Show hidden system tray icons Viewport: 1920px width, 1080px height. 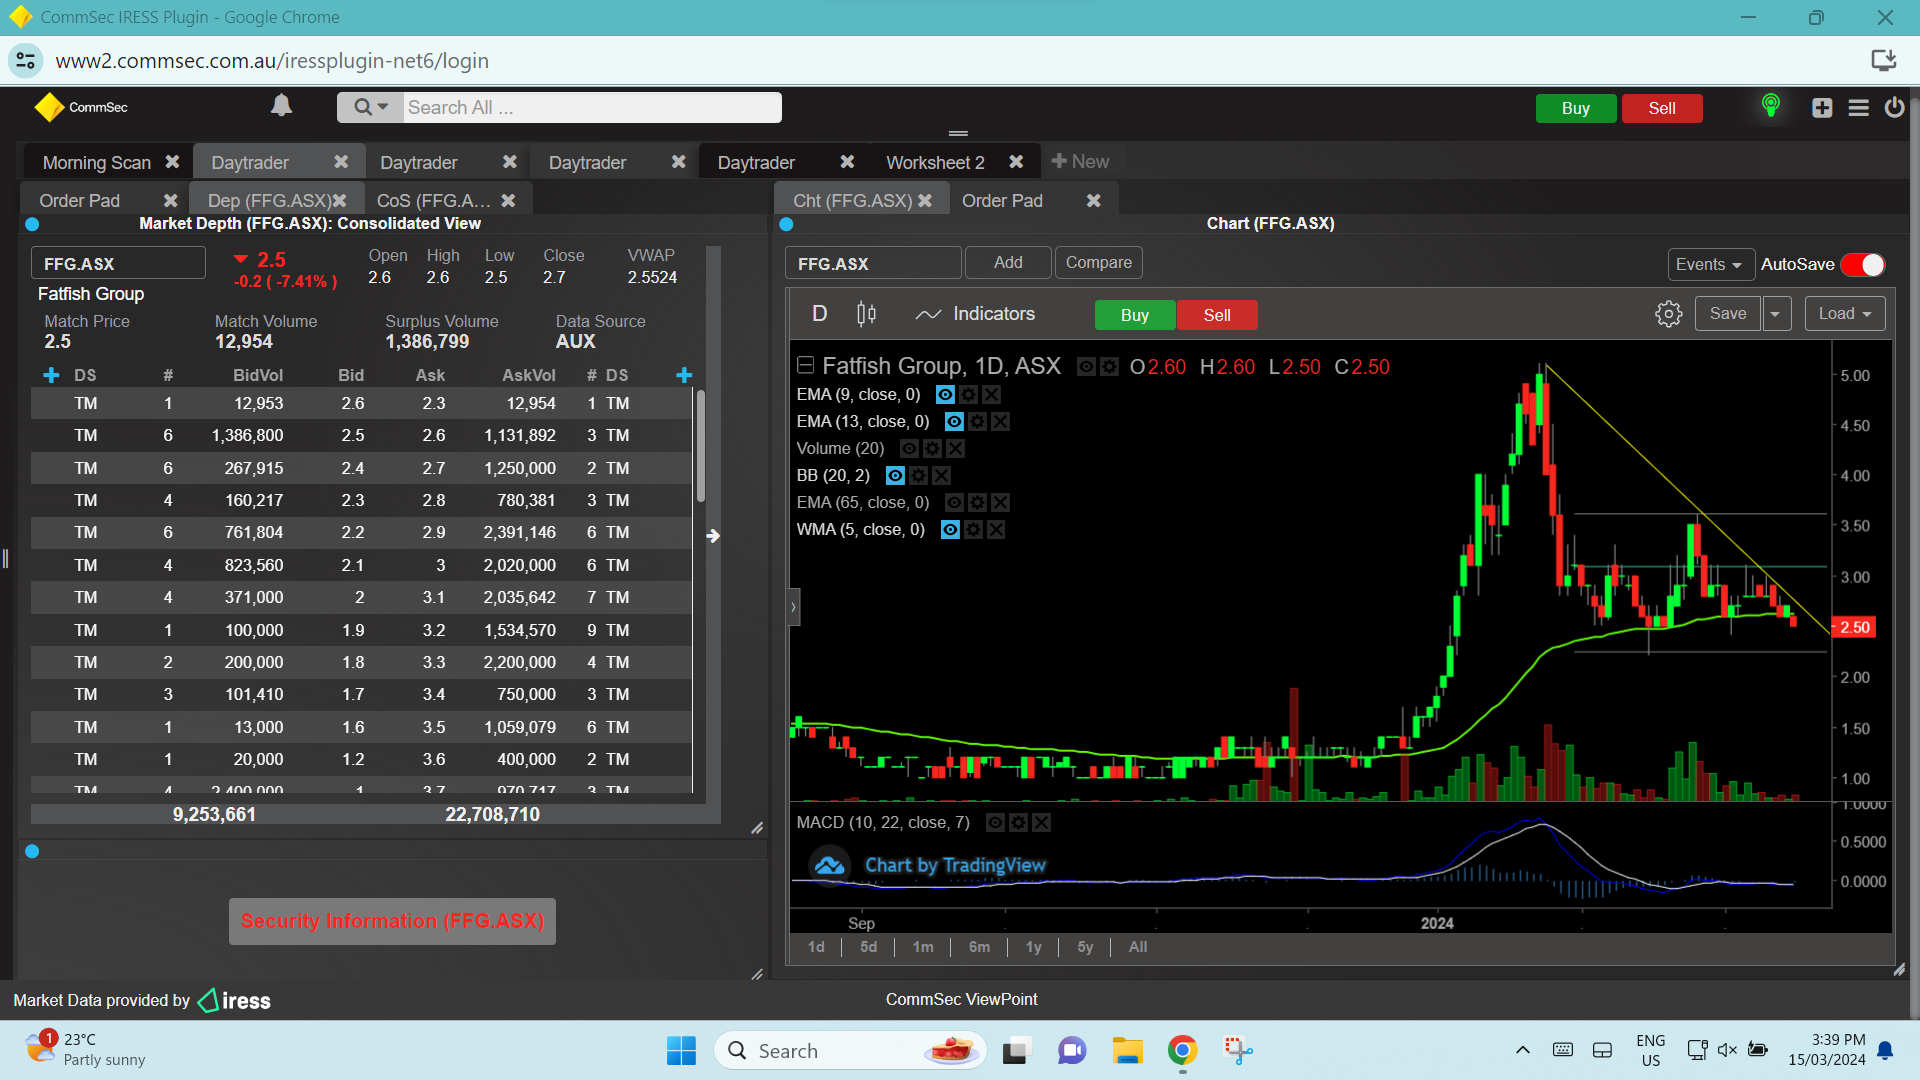point(1522,1050)
